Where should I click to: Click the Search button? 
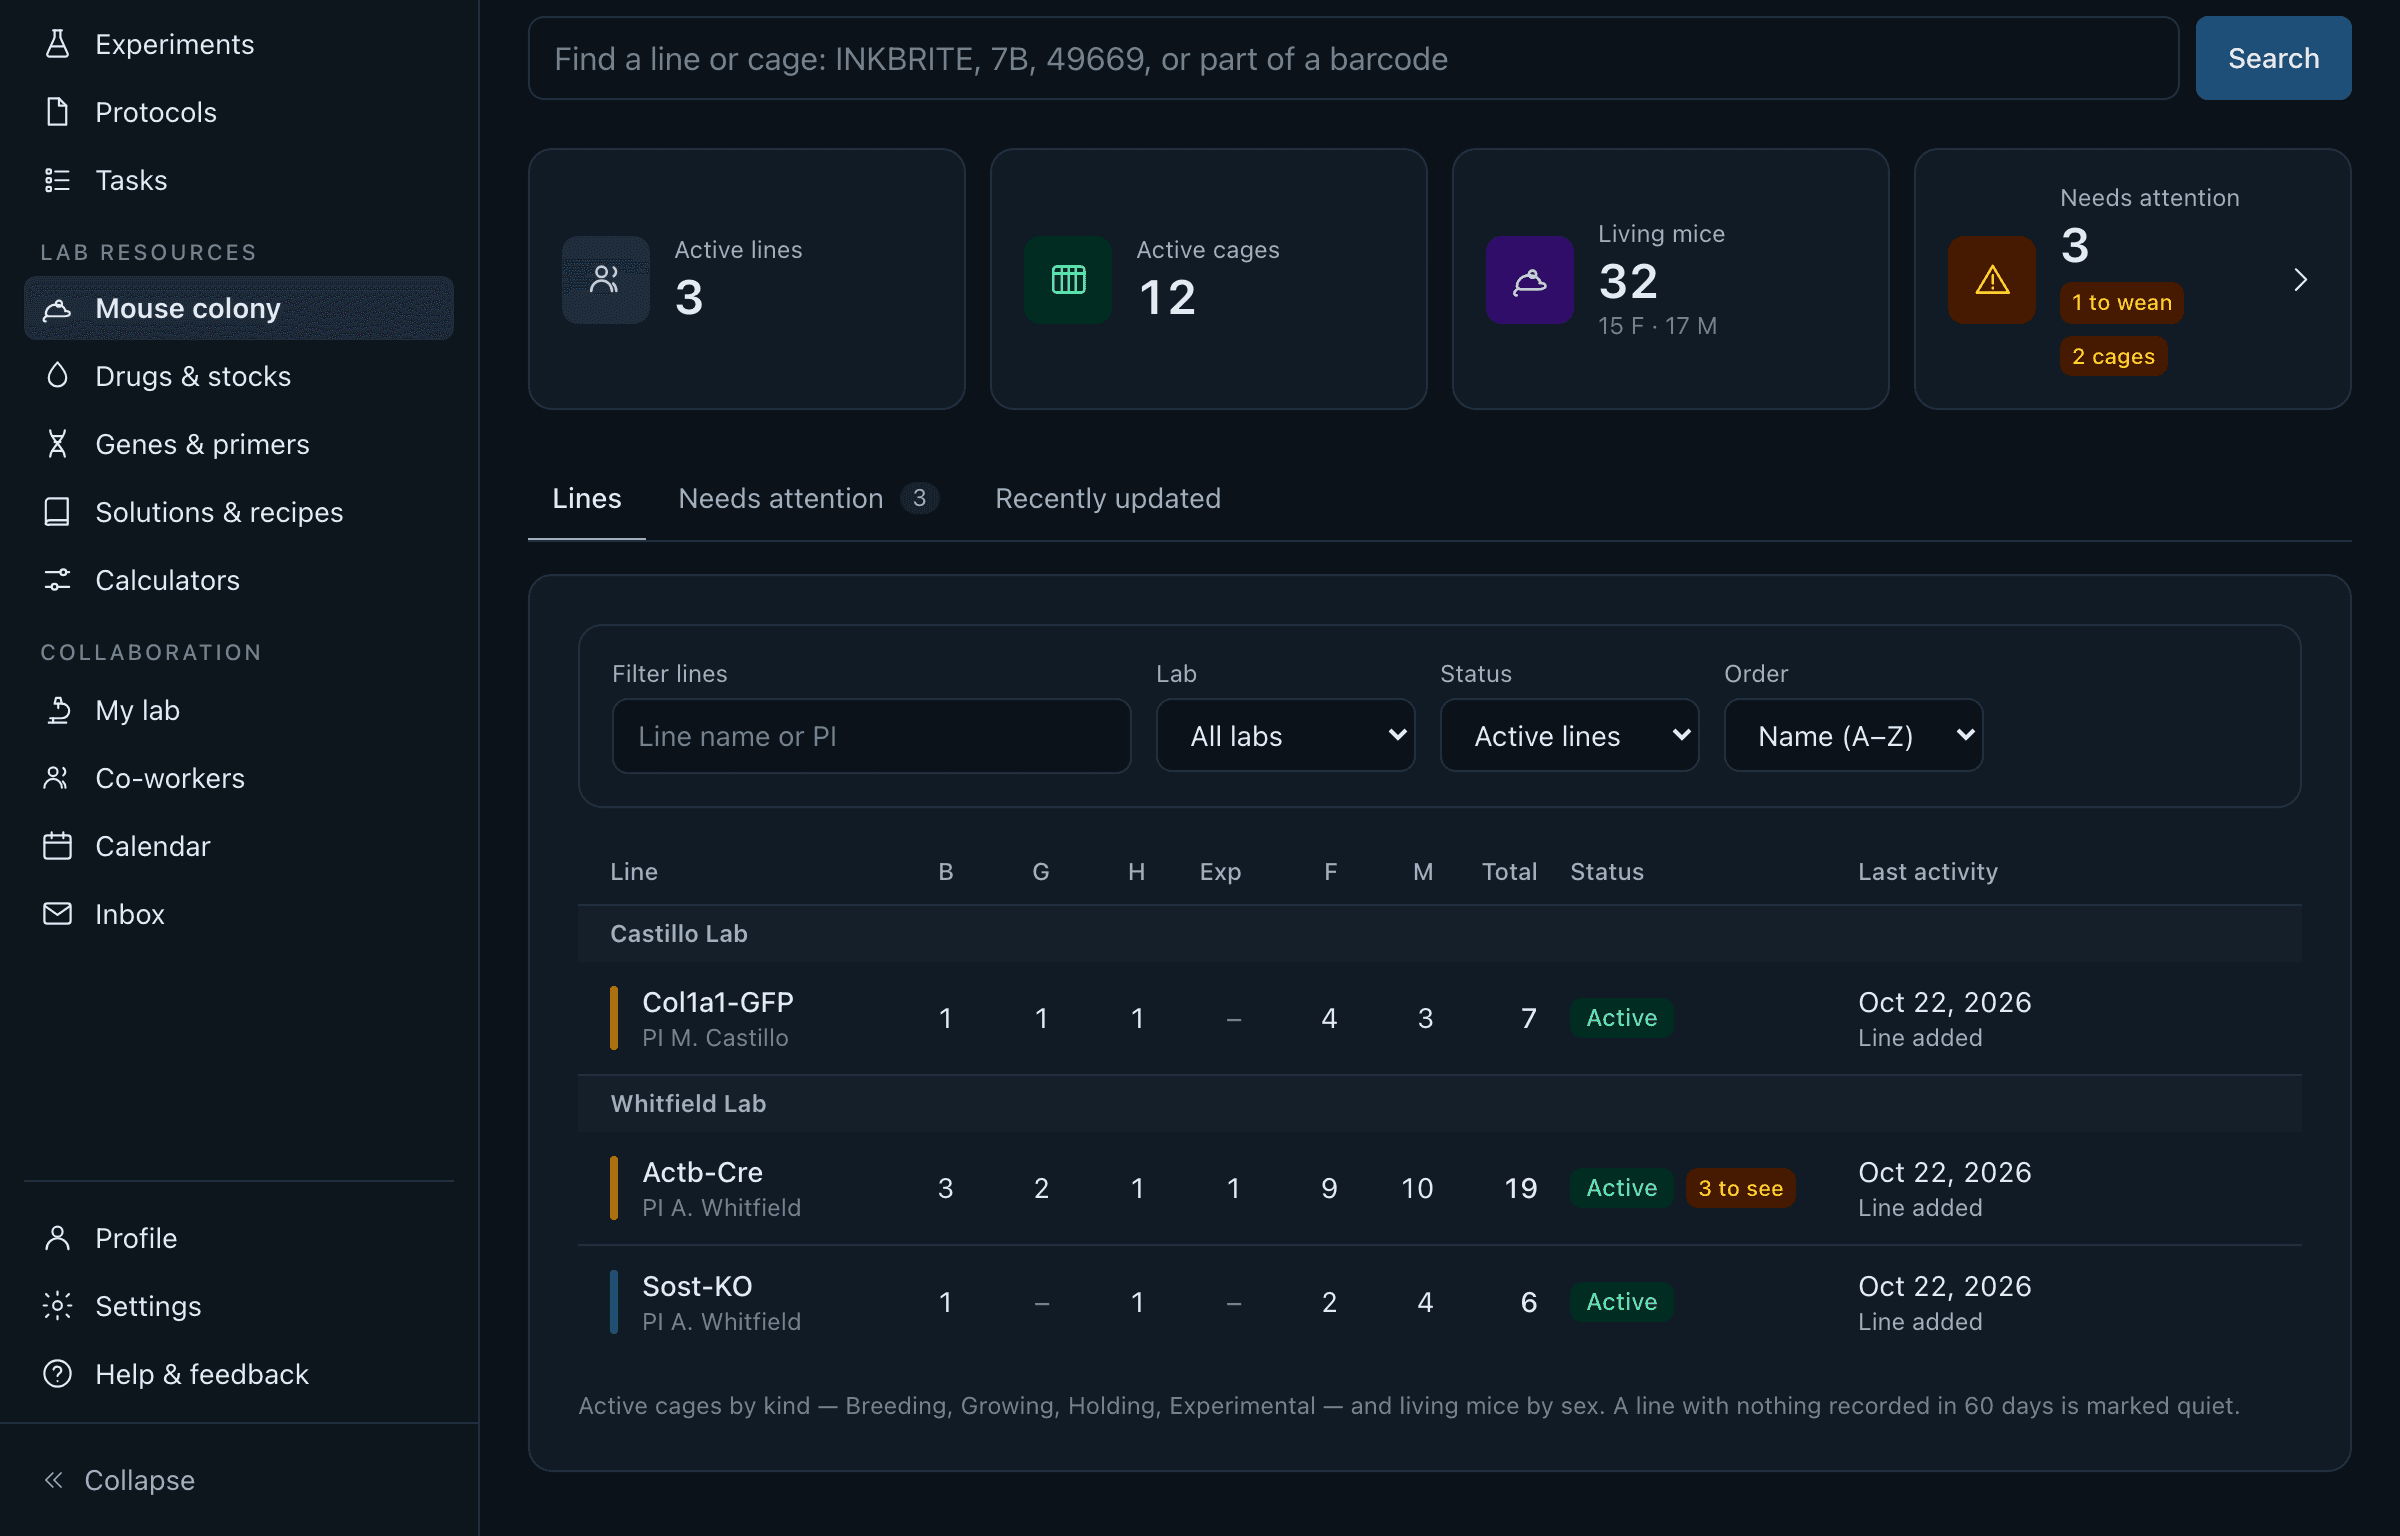coord(2273,58)
